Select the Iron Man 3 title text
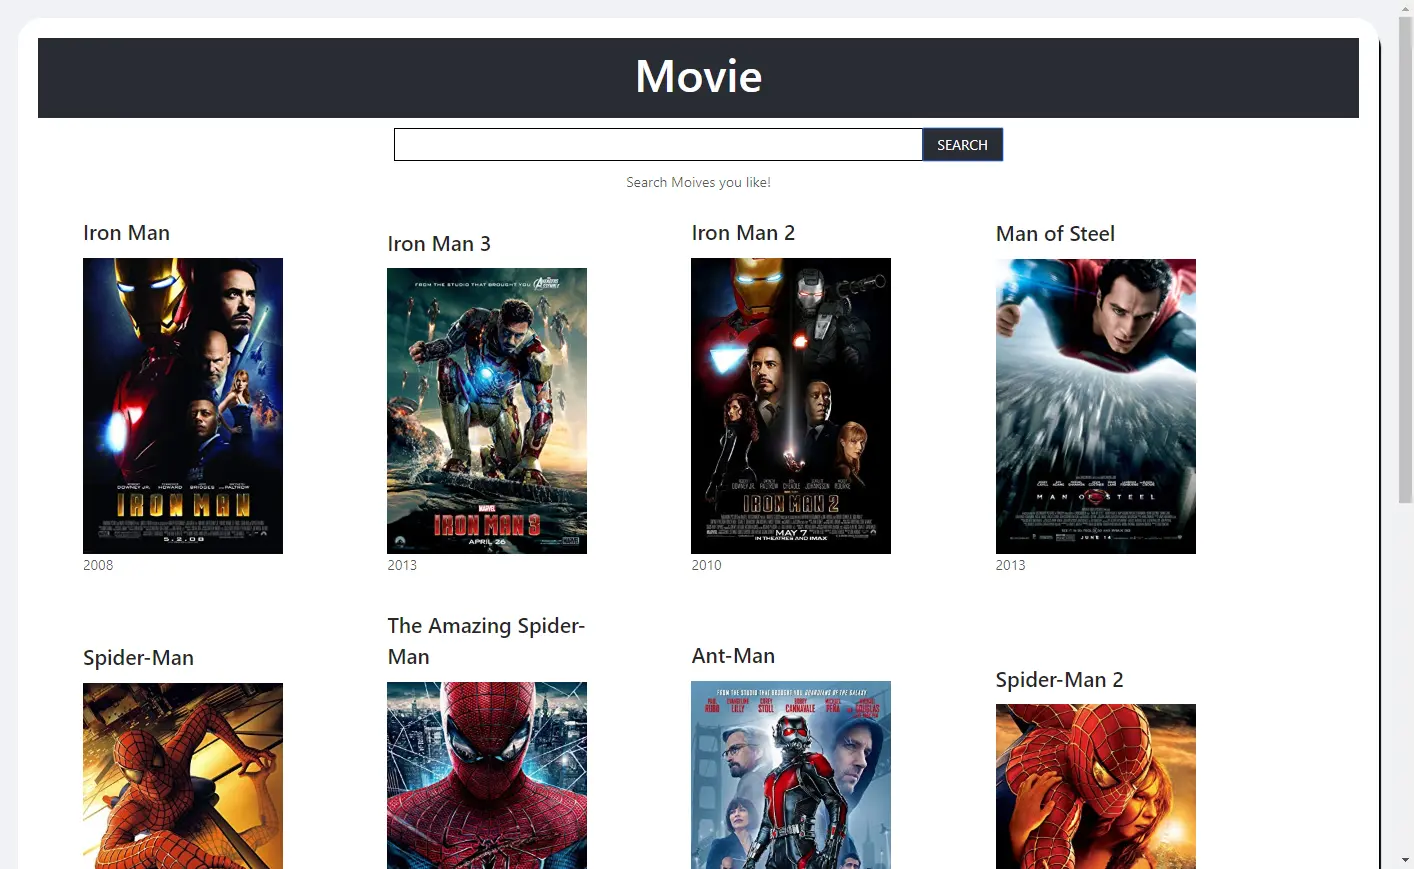Image resolution: width=1414 pixels, height=869 pixels. 439,244
